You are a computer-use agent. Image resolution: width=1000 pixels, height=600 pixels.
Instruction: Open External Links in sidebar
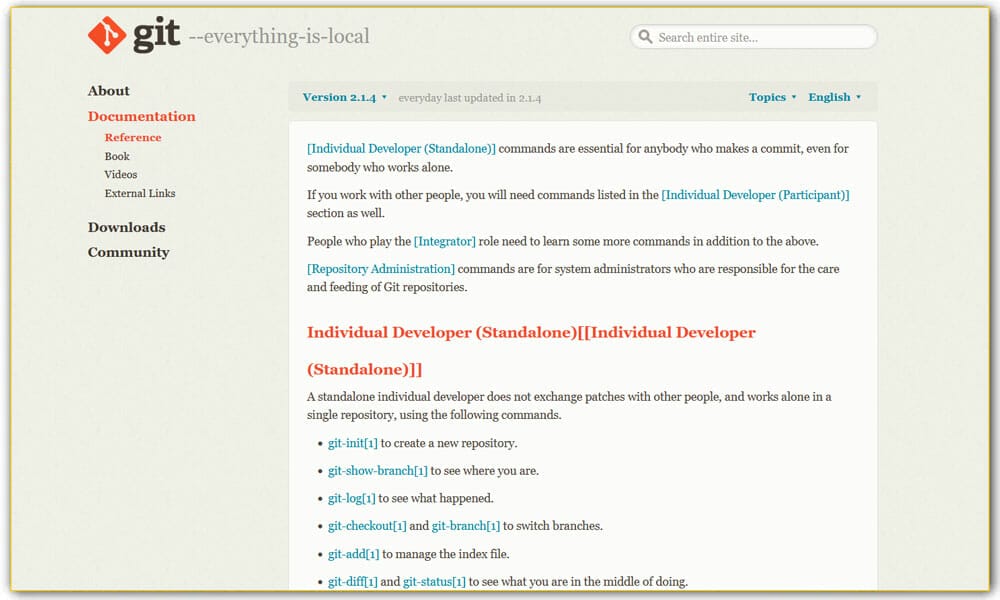click(139, 193)
